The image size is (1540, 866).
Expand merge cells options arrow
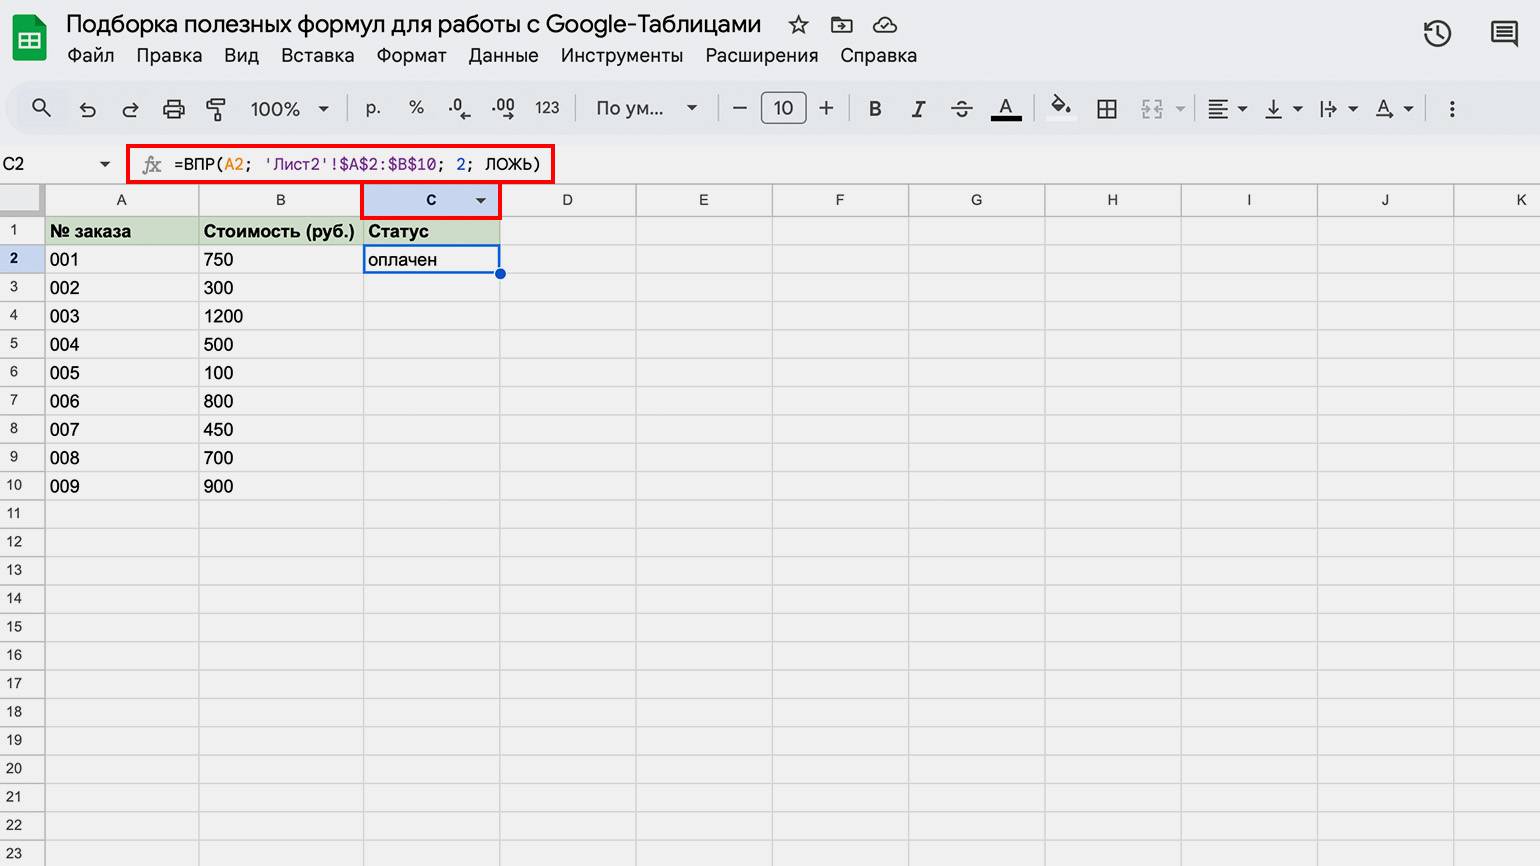tap(1180, 109)
